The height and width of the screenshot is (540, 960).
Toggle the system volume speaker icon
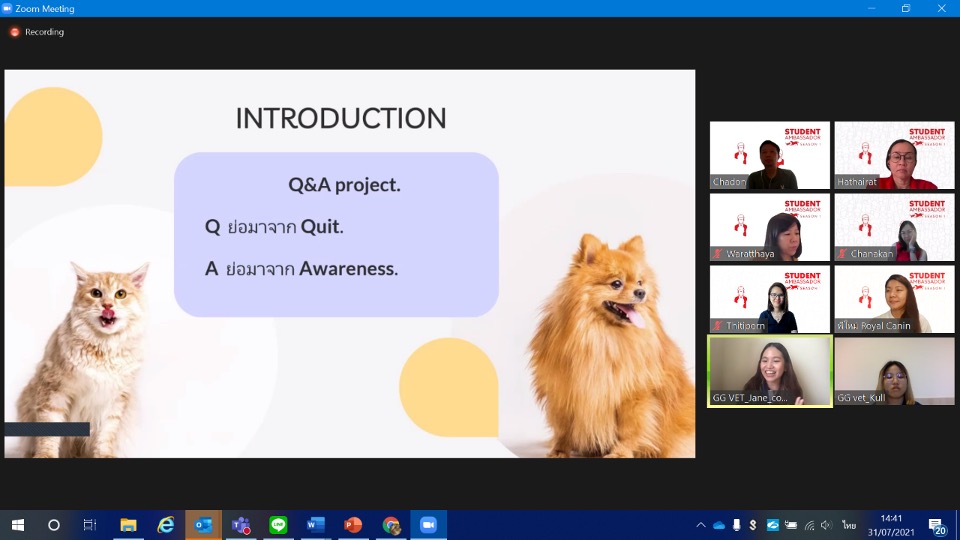[826, 525]
